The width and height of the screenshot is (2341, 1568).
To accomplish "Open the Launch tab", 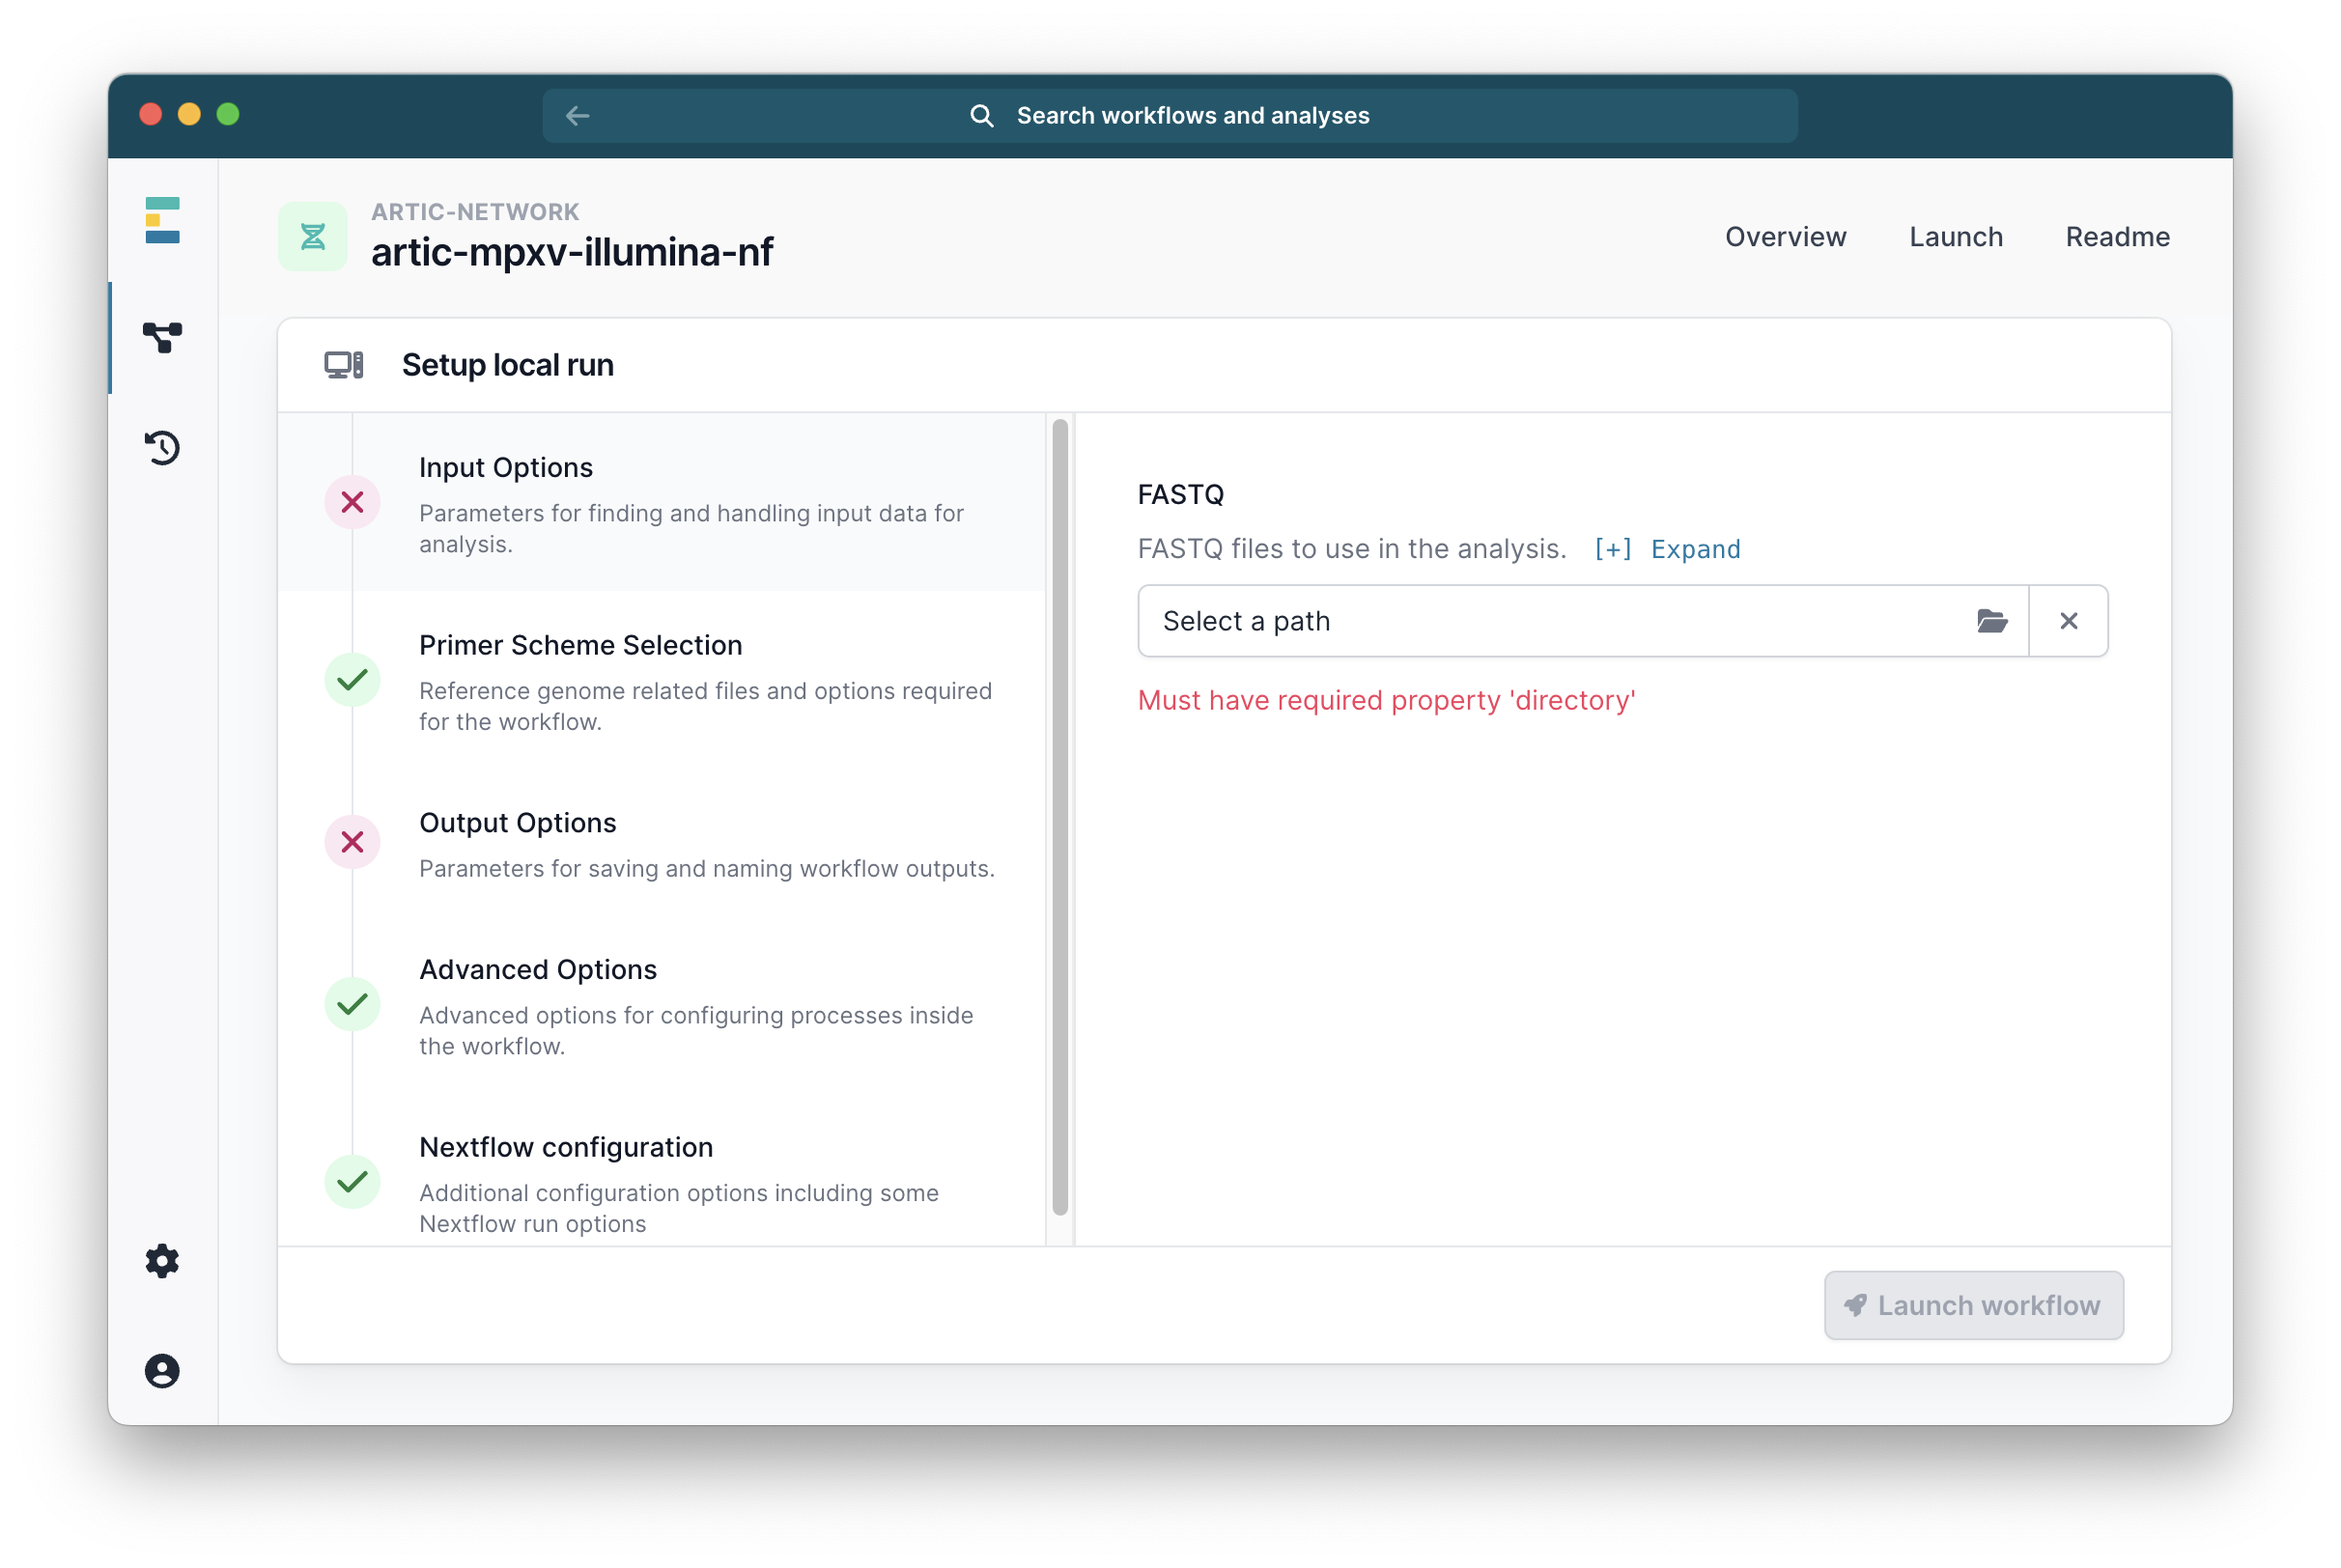I will [1955, 237].
